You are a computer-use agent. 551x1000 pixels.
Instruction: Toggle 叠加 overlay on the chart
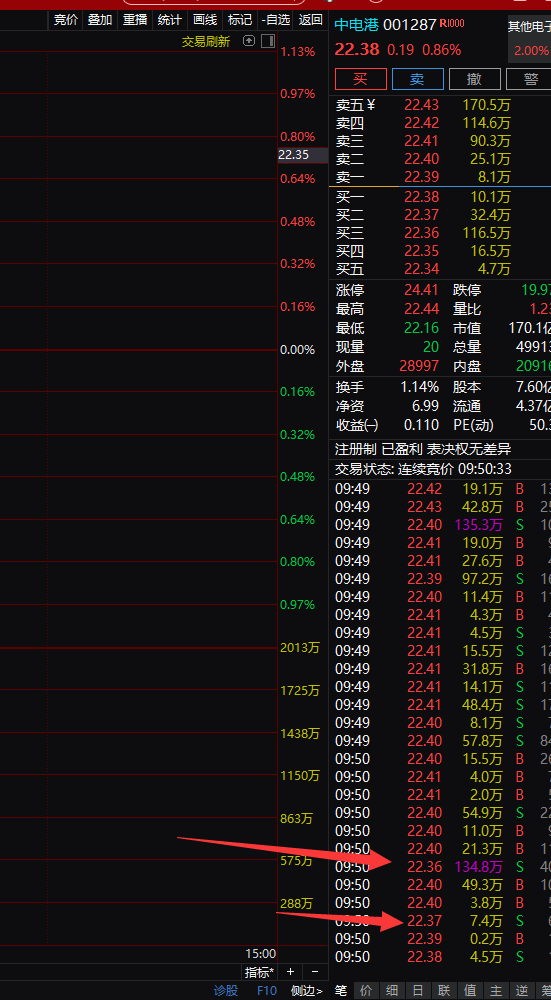click(x=100, y=20)
